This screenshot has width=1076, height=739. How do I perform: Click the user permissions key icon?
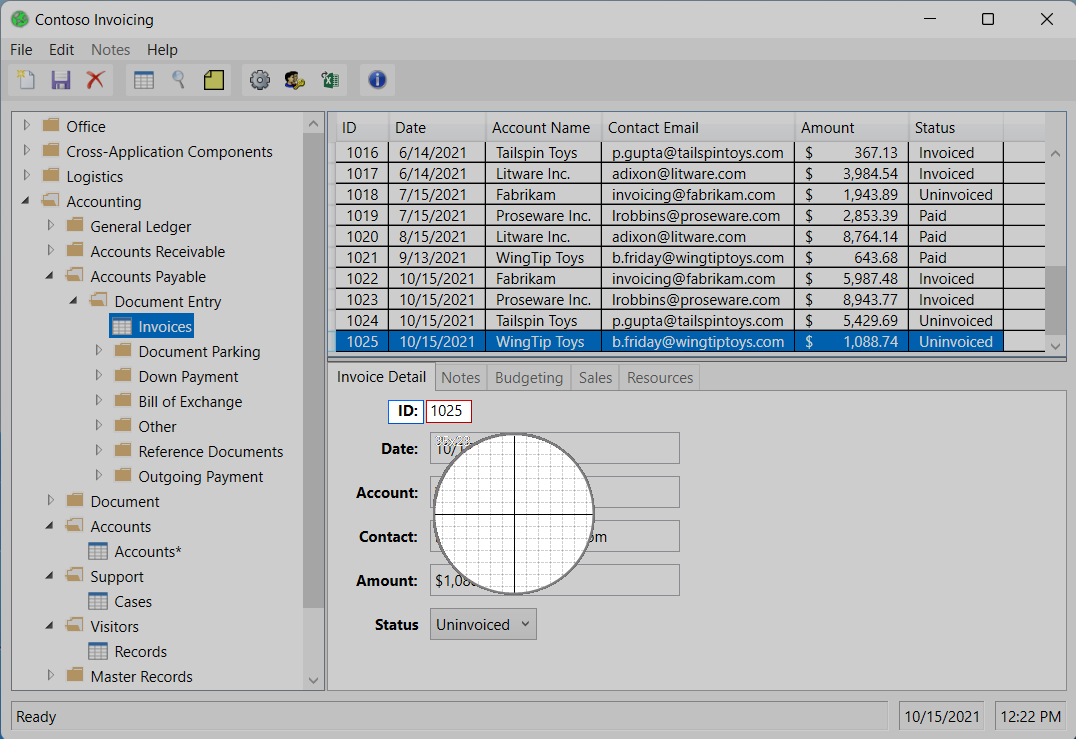[295, 80]
